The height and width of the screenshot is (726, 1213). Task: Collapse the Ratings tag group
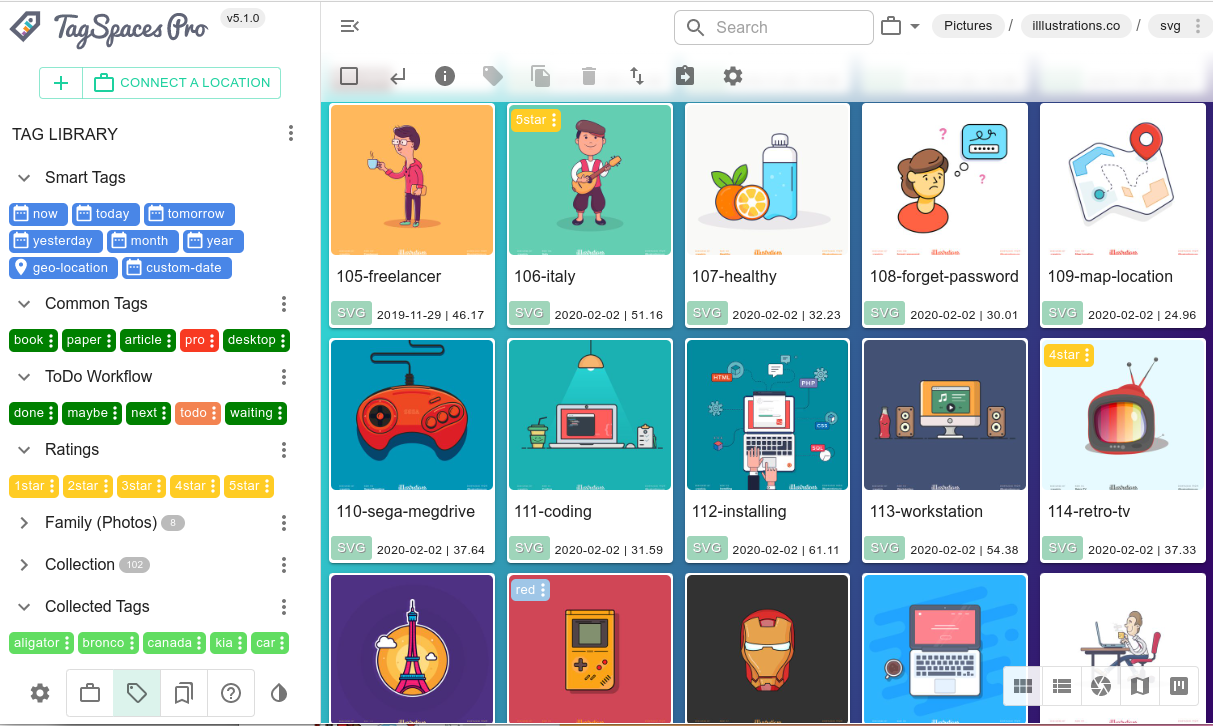24,450
